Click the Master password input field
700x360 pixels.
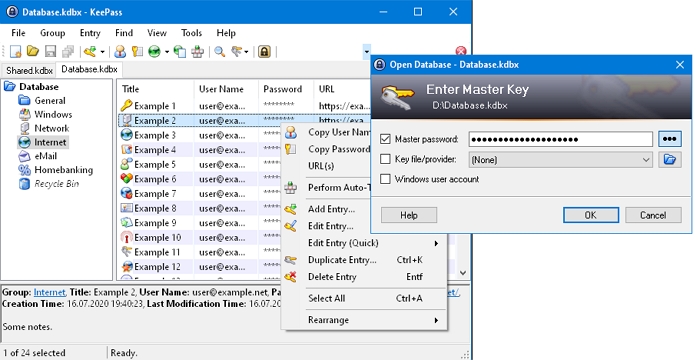point(561,139)
